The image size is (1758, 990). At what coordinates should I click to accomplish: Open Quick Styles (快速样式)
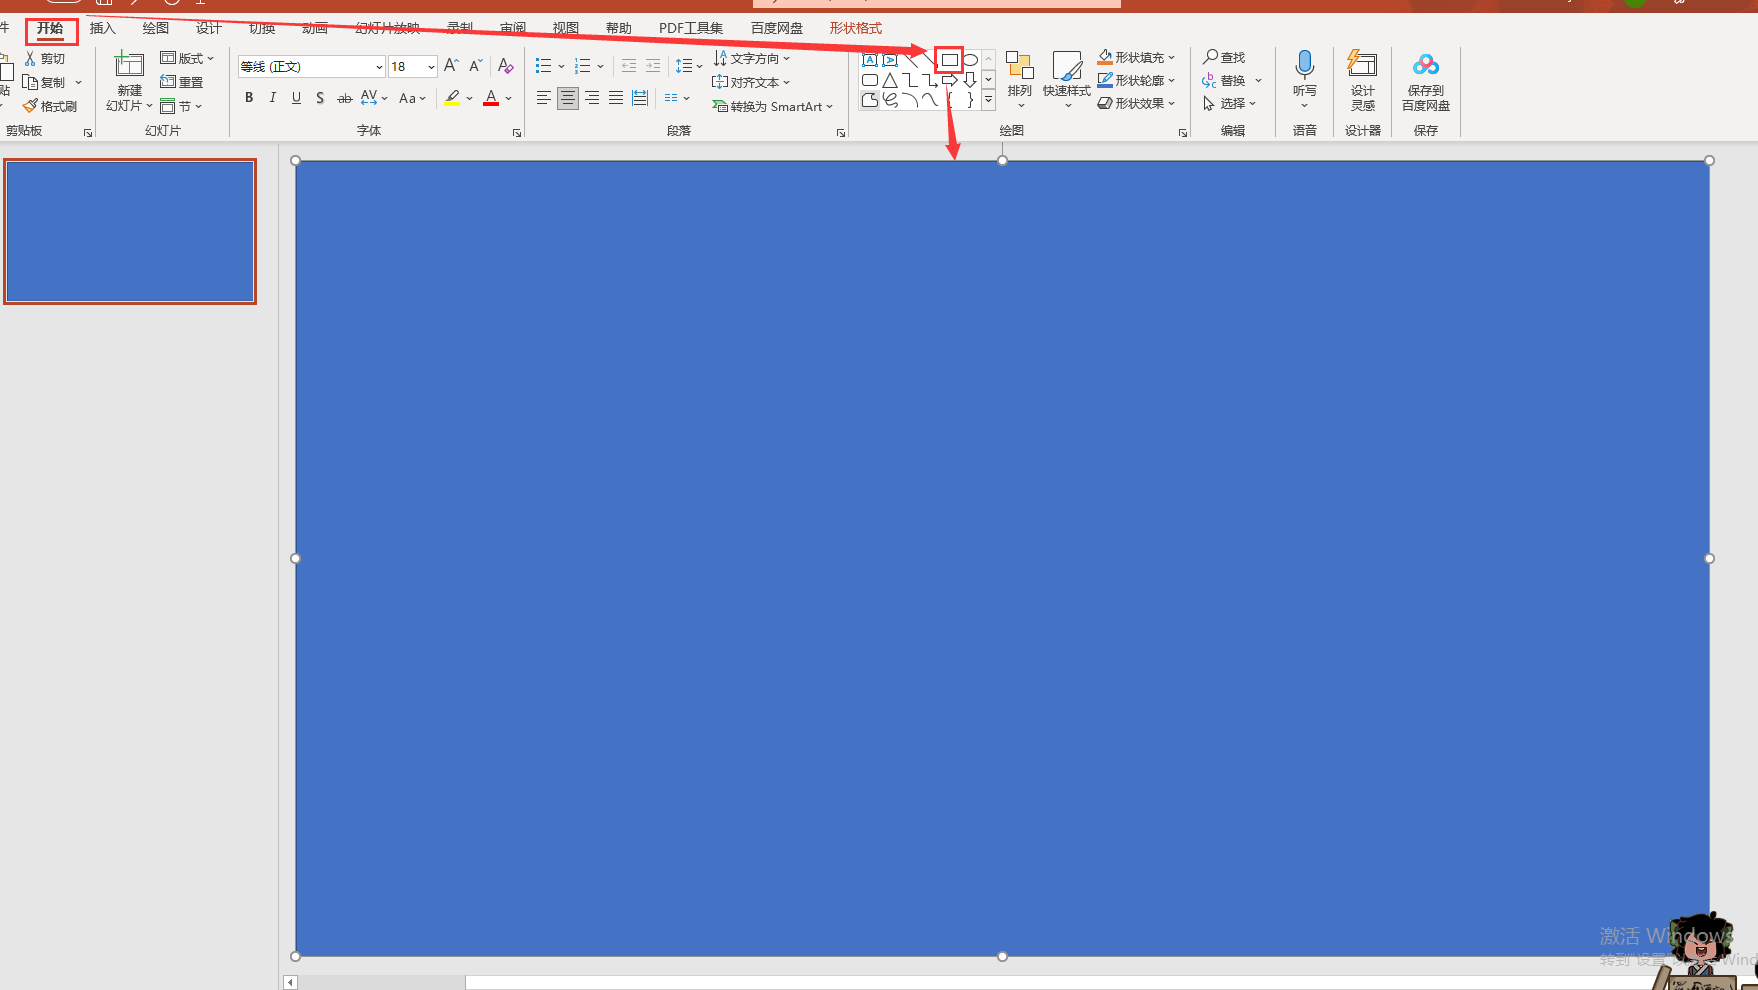(x=1067, y=80)
